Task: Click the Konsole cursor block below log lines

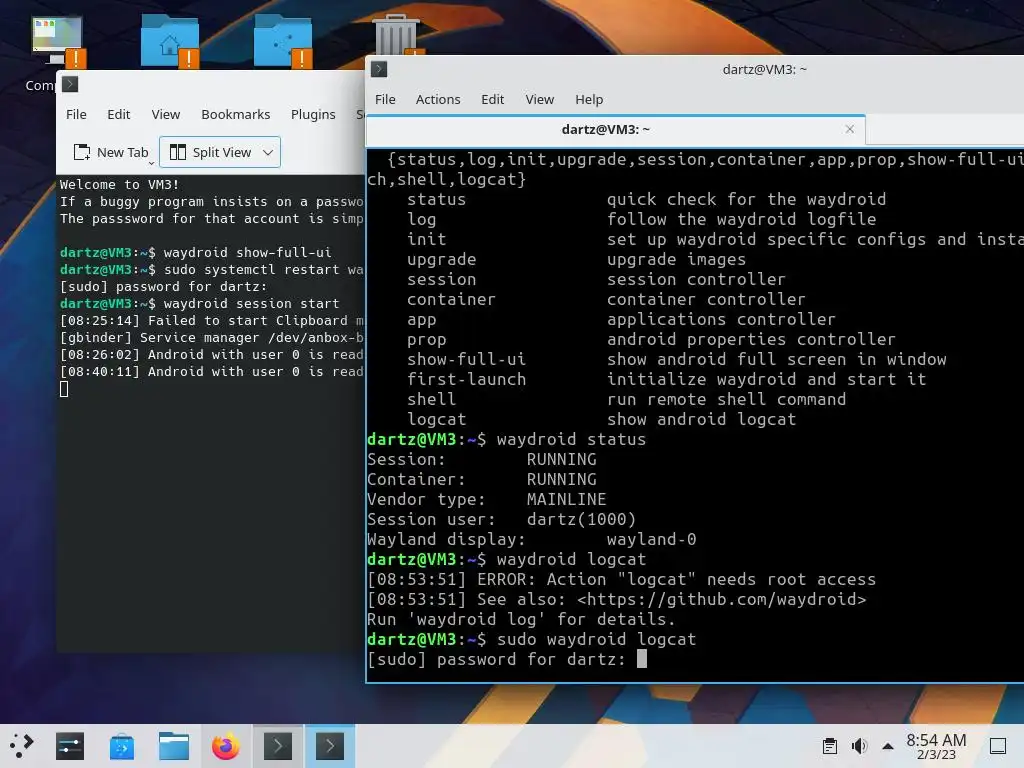Action: click(64, 389)
